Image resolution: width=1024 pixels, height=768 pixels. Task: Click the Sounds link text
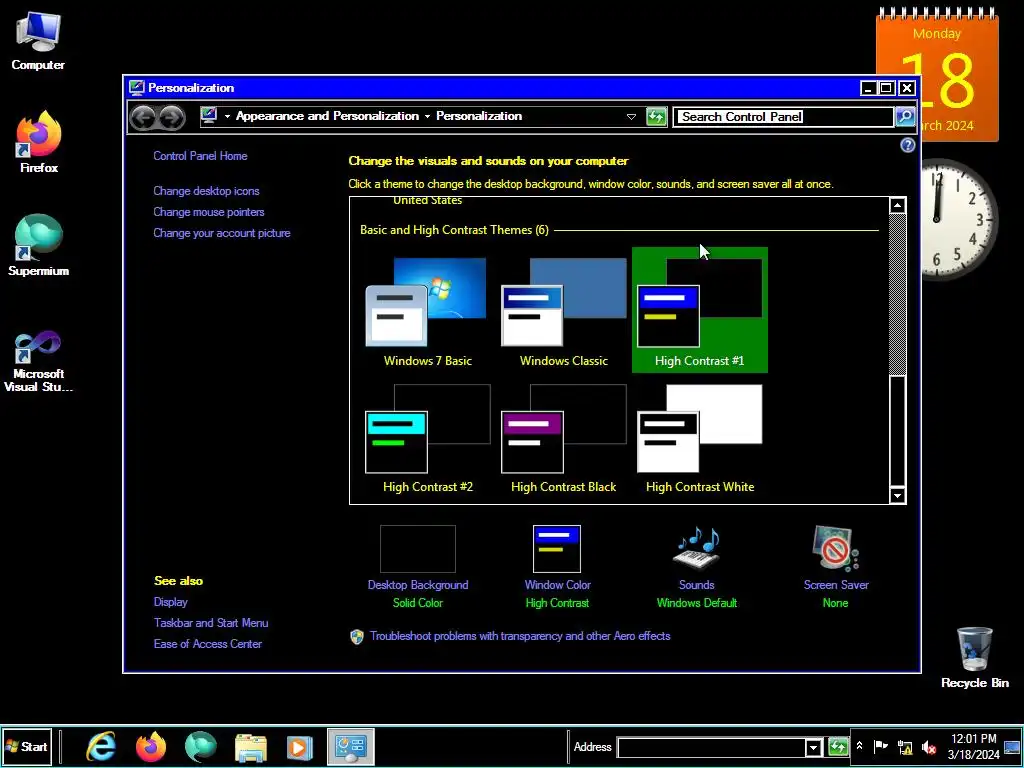pos(696,585)
